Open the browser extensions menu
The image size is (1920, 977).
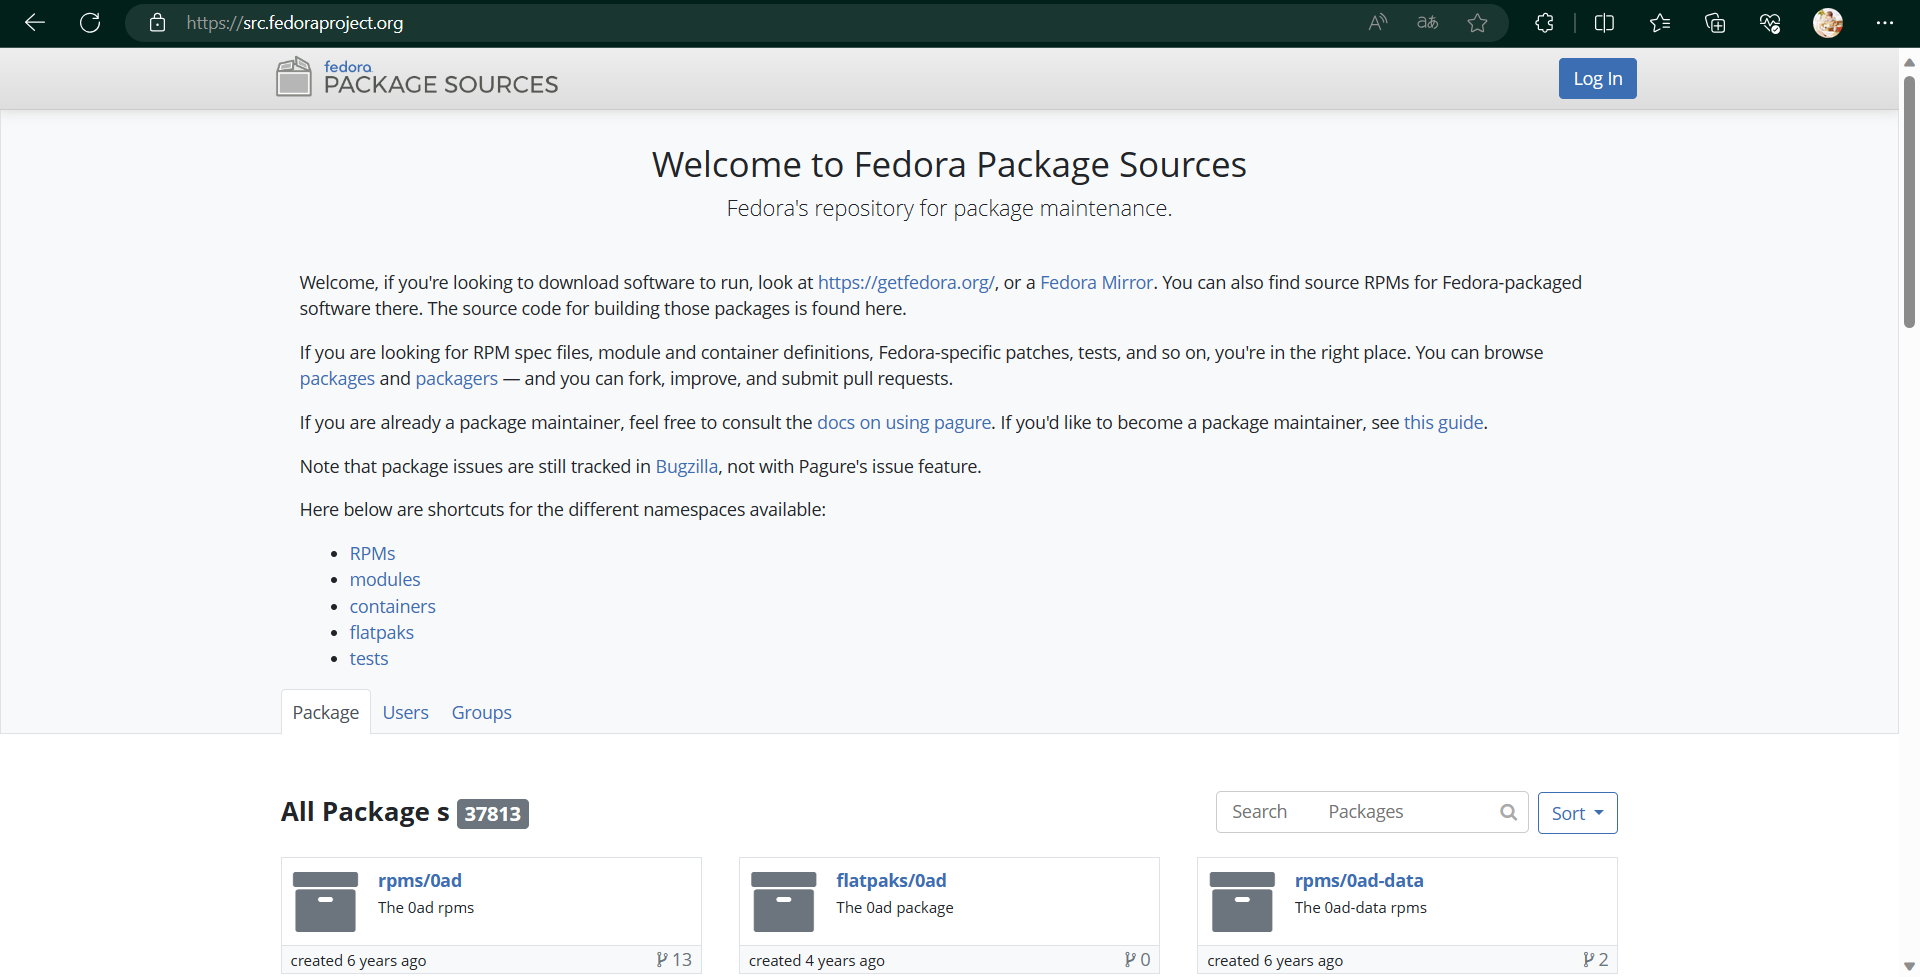tap(1544, 23)
